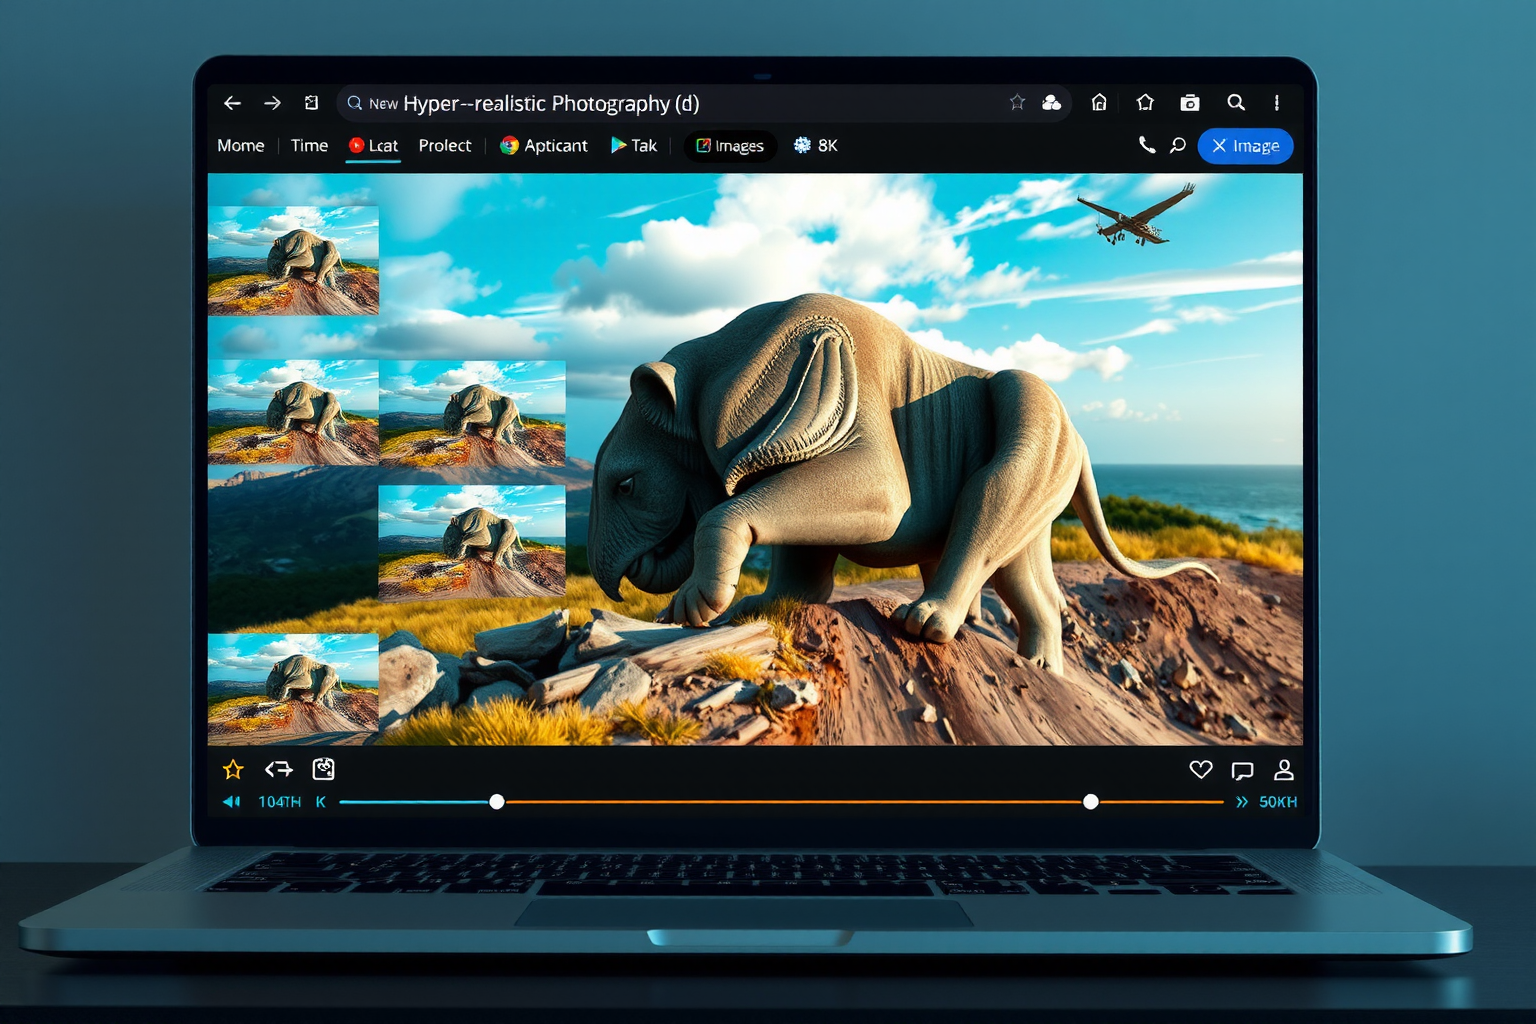
Task: Click the heart like icon
Action: coord(1201,769)
